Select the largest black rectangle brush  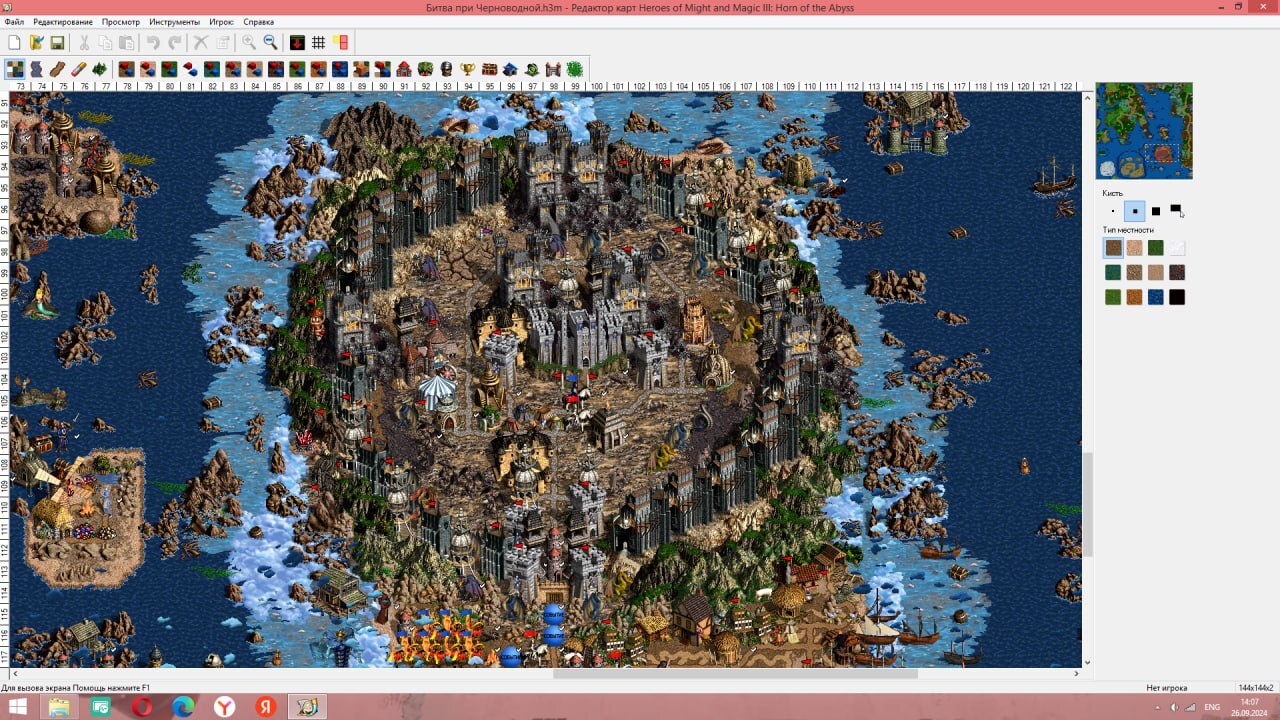click(1177, 211)
